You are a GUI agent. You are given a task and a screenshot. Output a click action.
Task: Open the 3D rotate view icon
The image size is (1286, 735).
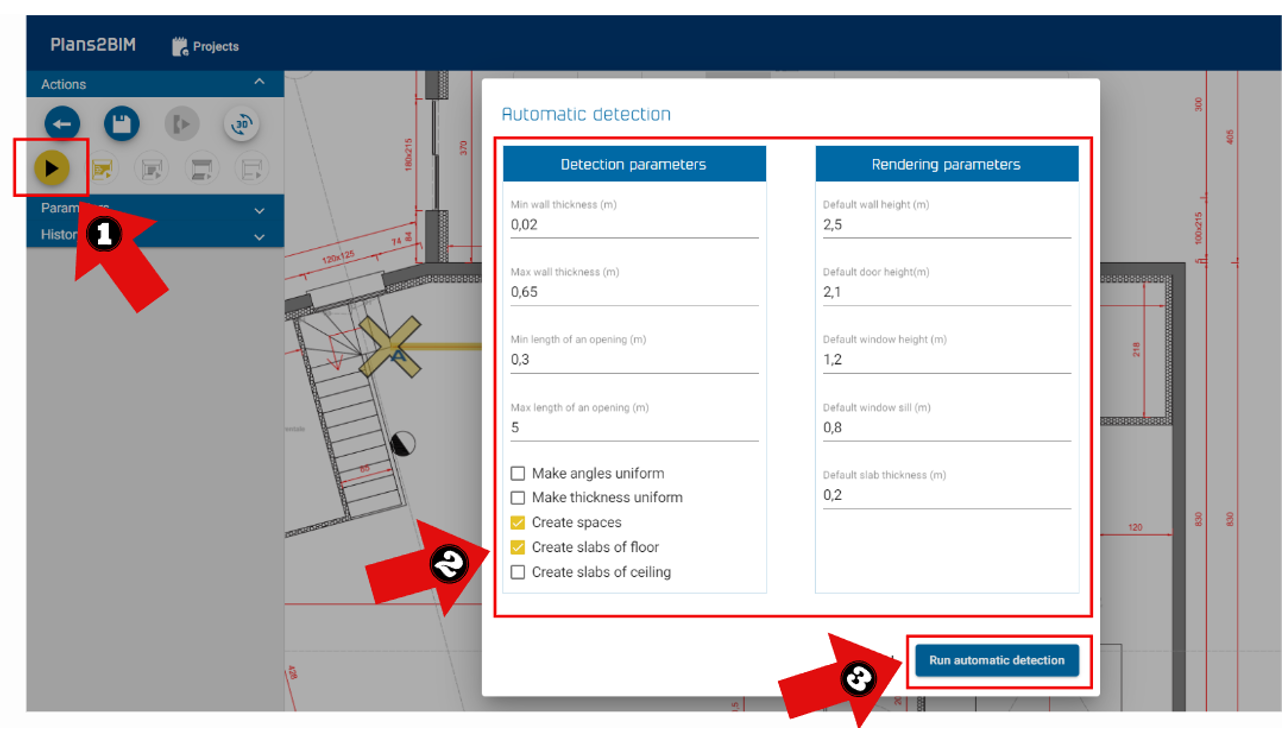[x=241, y=124]
